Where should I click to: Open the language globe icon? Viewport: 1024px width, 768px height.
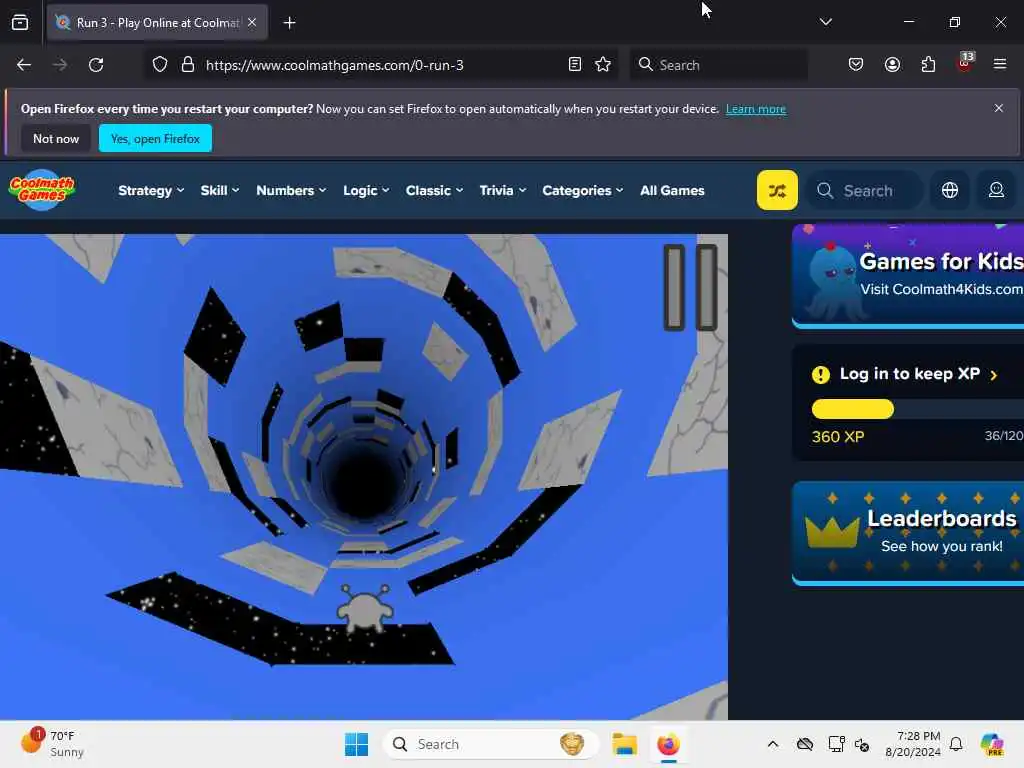[x=950, y=190]
